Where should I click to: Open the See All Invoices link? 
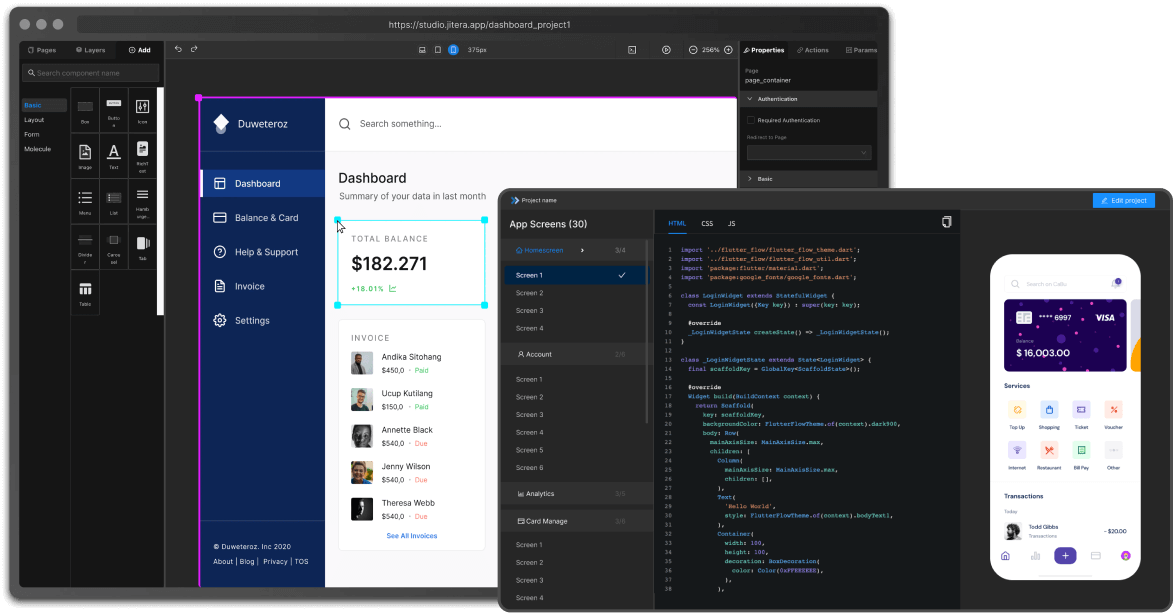411,536
